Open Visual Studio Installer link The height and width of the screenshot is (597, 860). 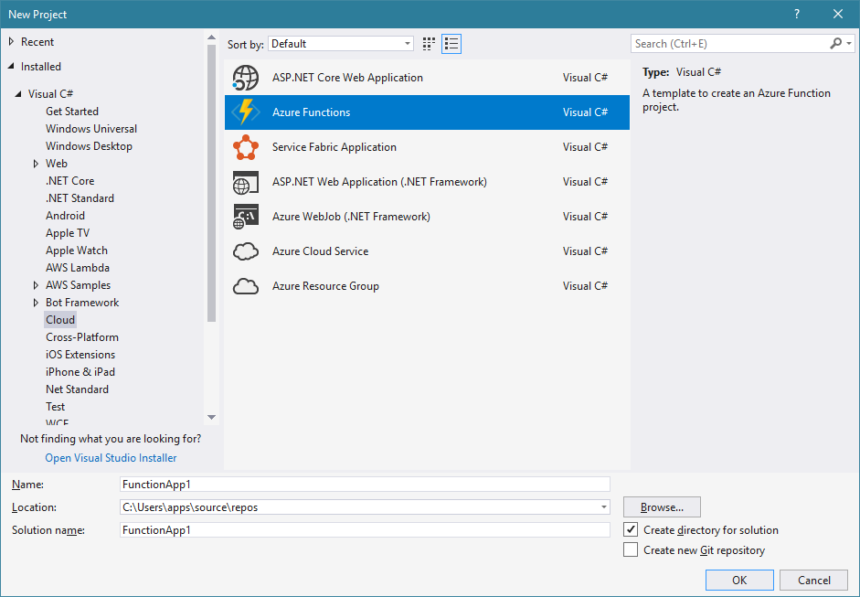111,458
